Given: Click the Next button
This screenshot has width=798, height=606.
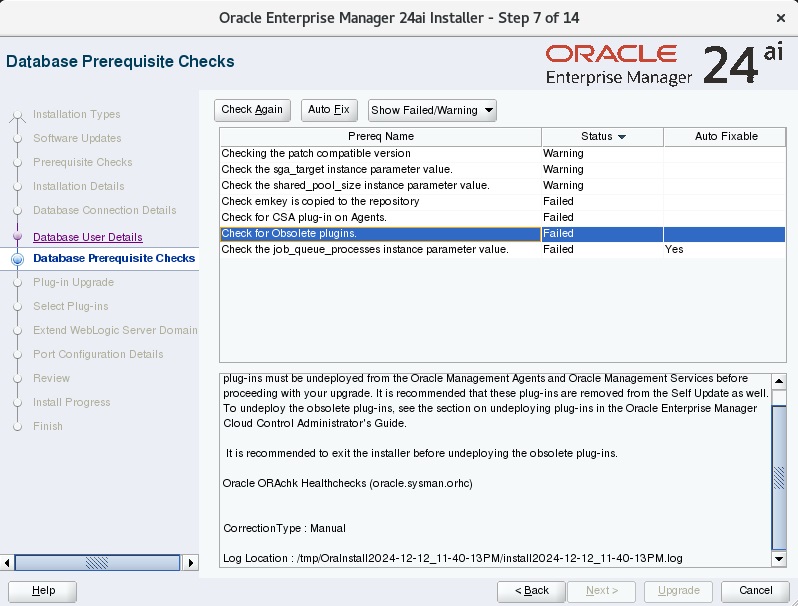Looking at the screenshot, I should tap(602, 591).
